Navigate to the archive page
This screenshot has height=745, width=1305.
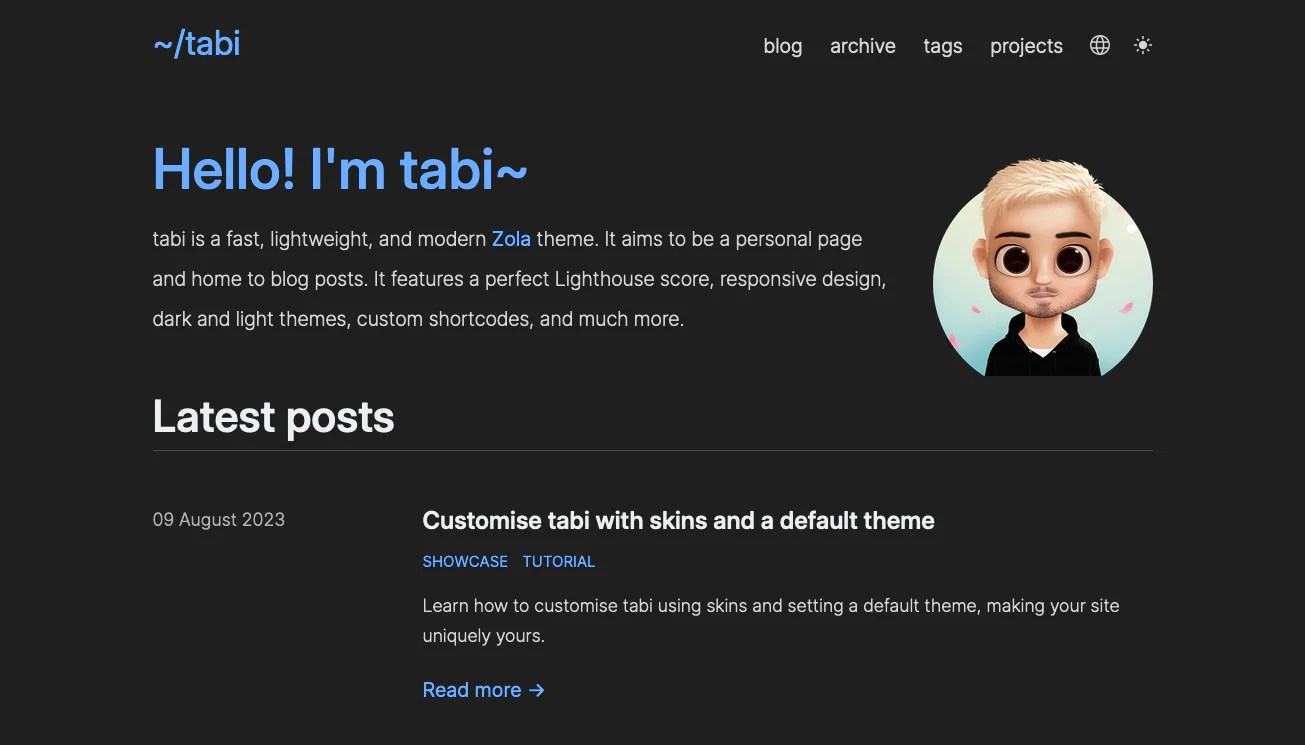[x=862, y=46]
